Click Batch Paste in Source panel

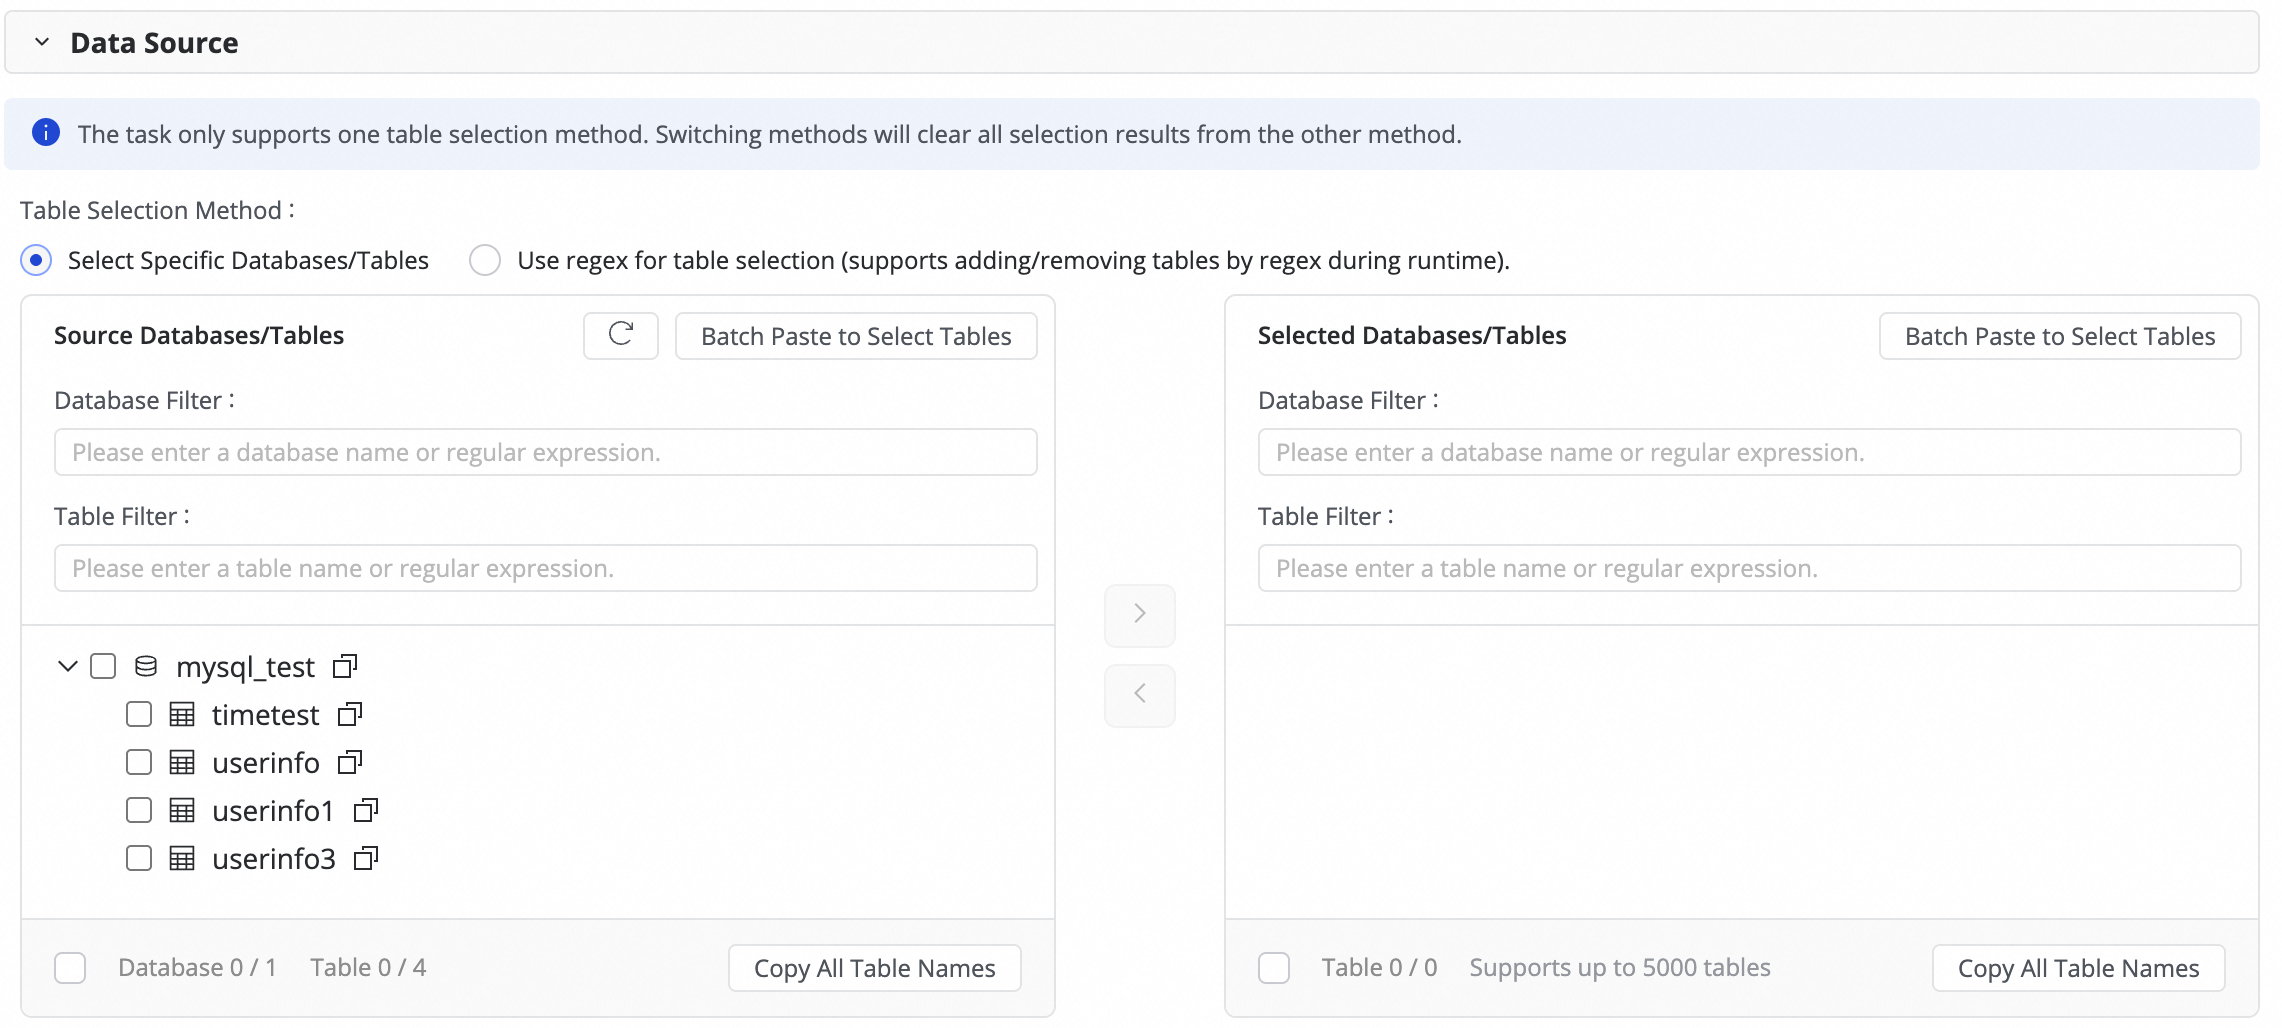[x=856, y=336]
